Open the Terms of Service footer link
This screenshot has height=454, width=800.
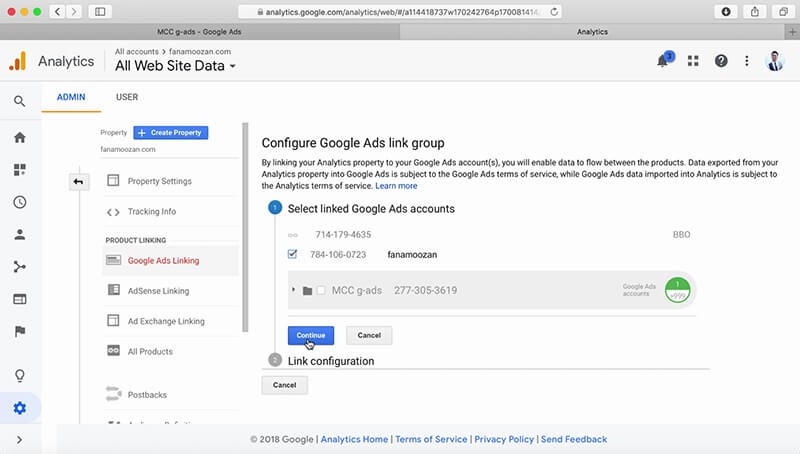pos(431,439)
